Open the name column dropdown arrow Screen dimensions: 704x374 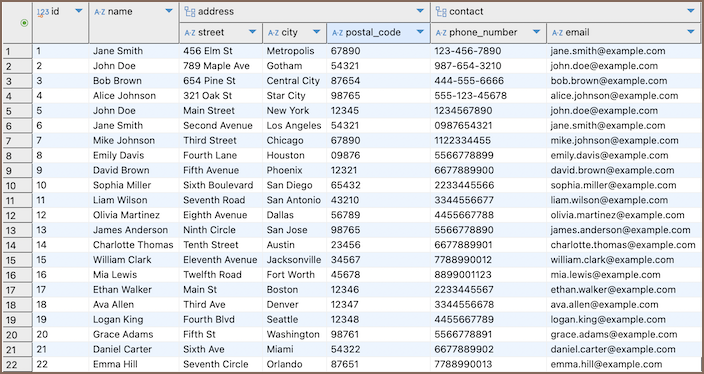(x=169, y=11)
